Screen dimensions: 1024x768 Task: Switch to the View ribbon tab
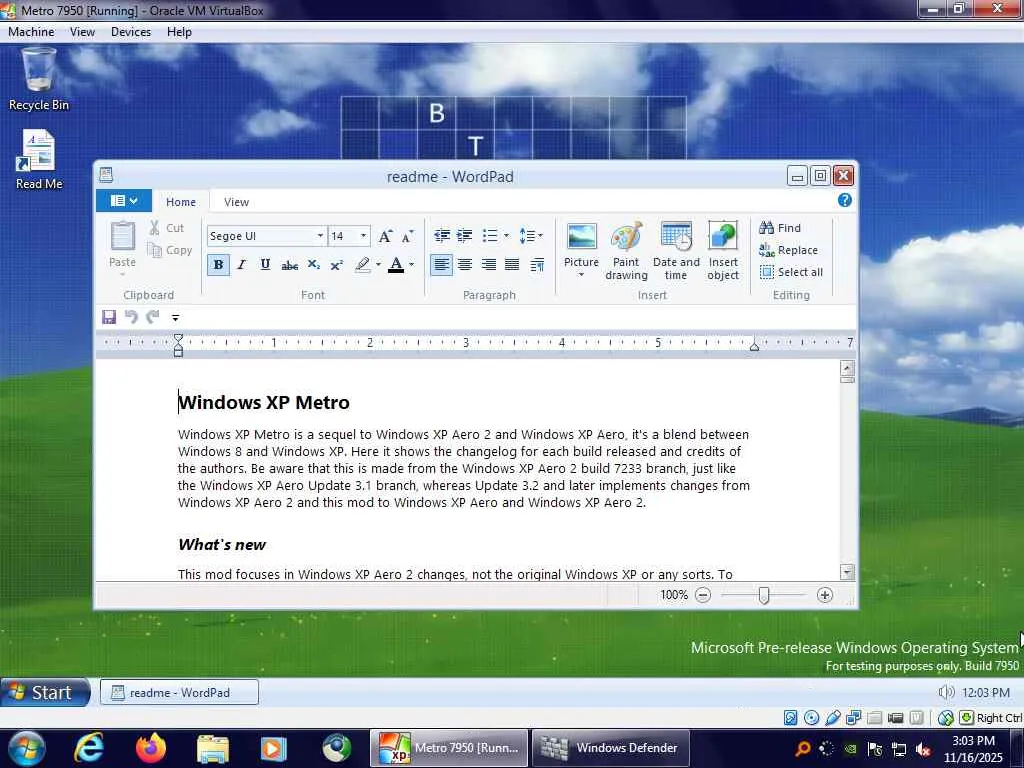(236, 202)
